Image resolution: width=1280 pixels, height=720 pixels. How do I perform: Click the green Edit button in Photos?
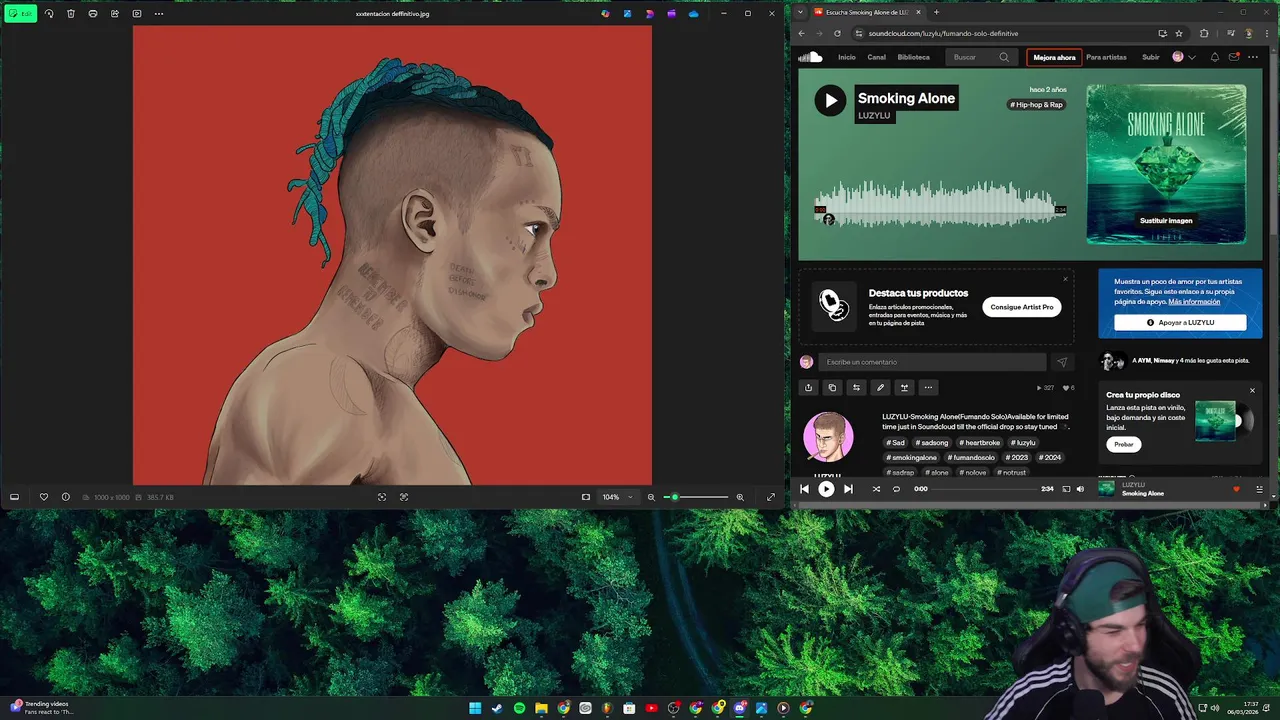[20, 13]
